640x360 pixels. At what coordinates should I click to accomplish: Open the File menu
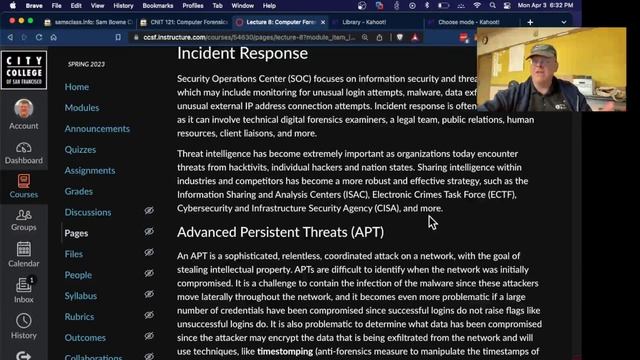pyautogui.click(x=56, y=6)
